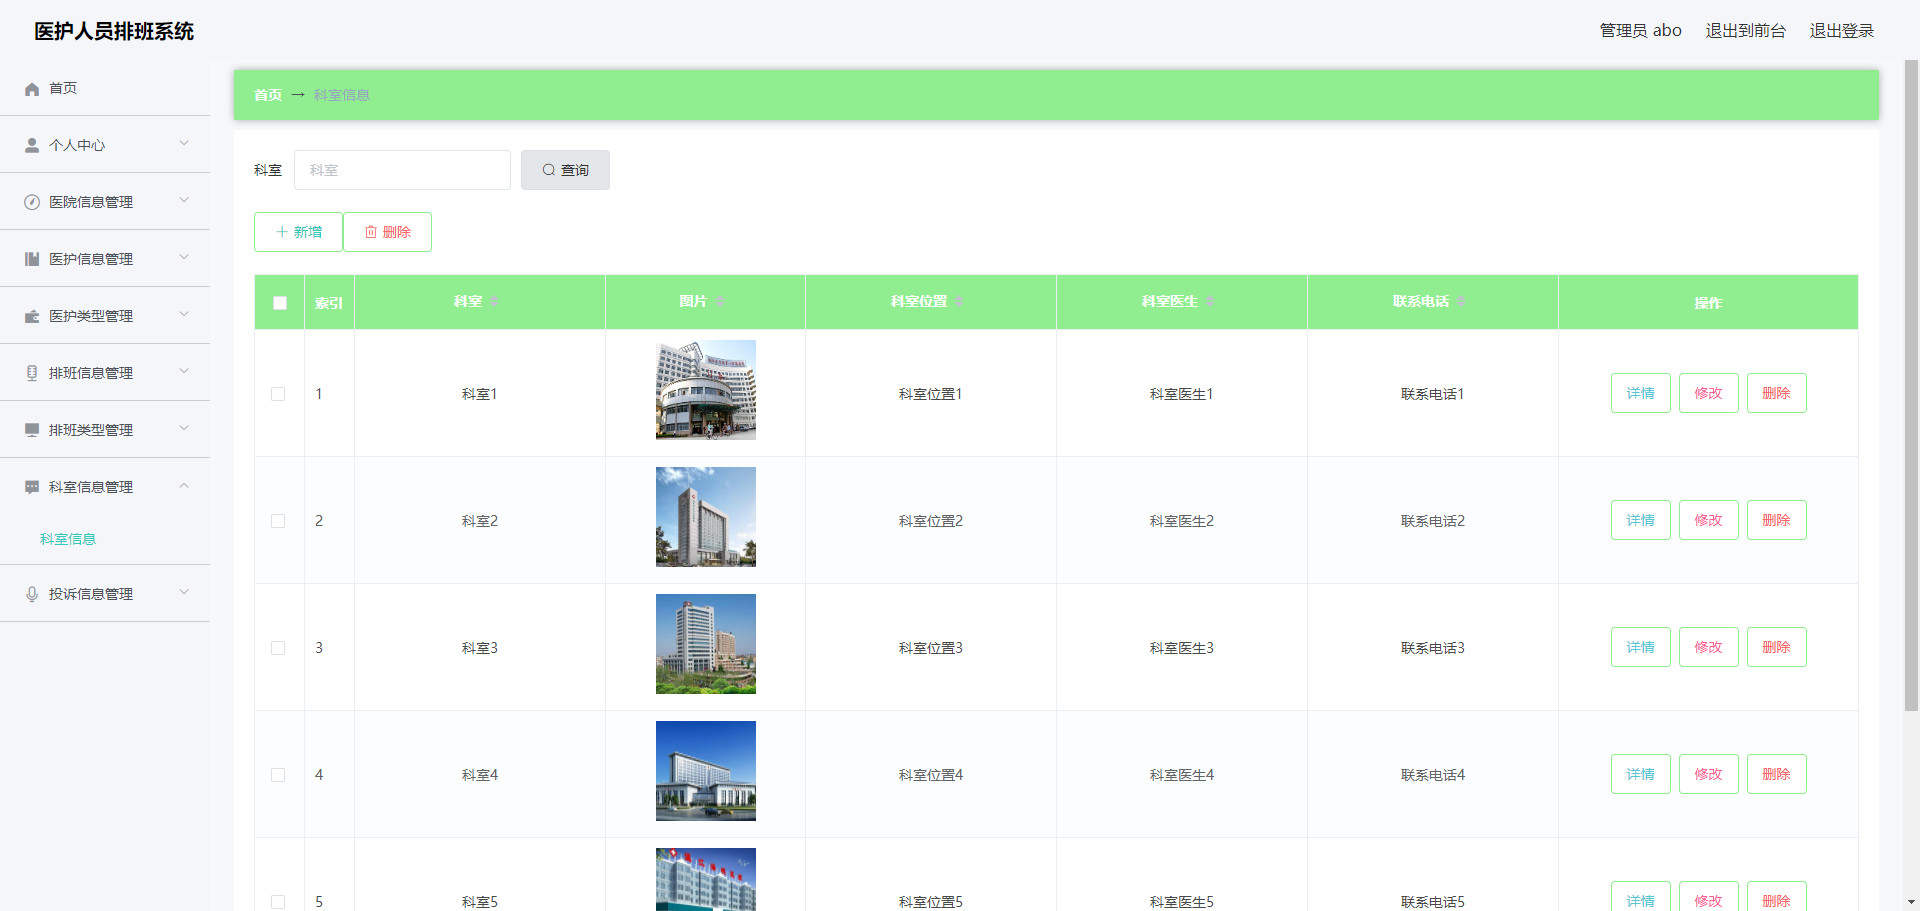Click 修改 for row 科室2
Viewport: 1920px width, 911px height.
coord(1708,520)
